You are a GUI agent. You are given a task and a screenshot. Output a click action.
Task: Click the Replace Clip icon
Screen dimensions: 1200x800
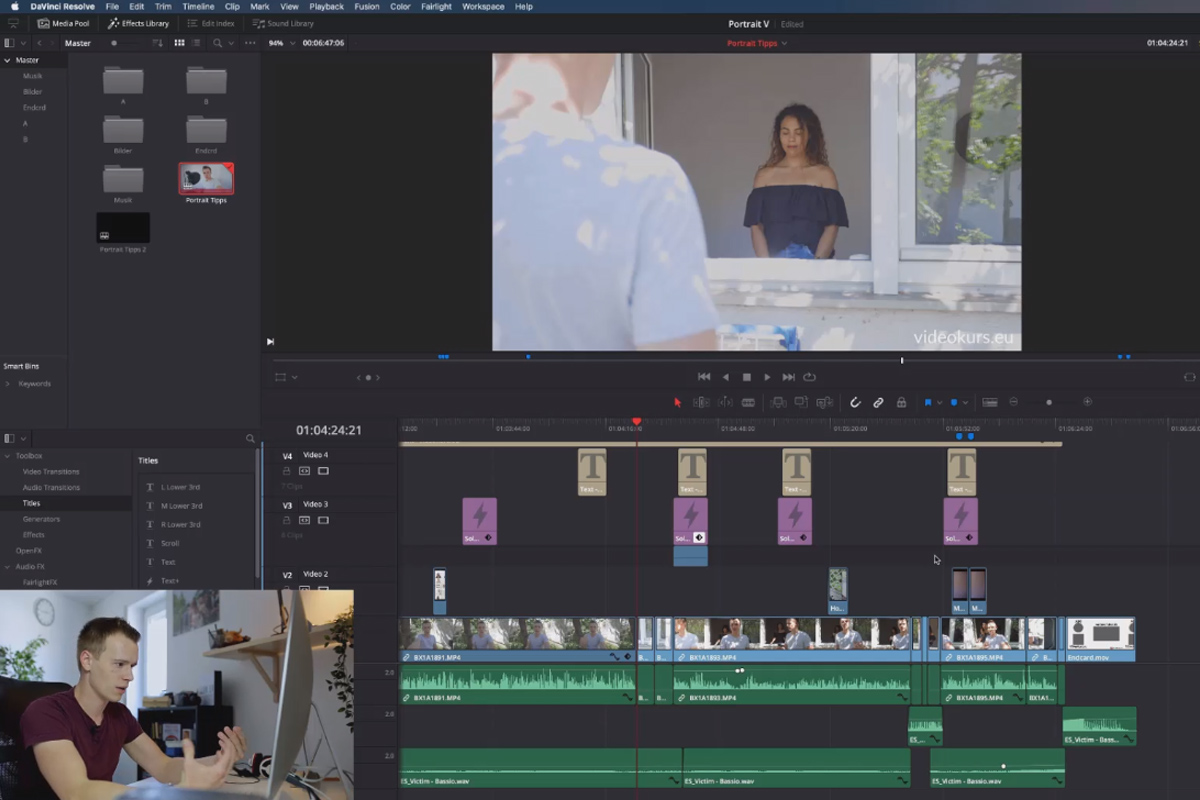pyautogui.click(x=824, y=402)
